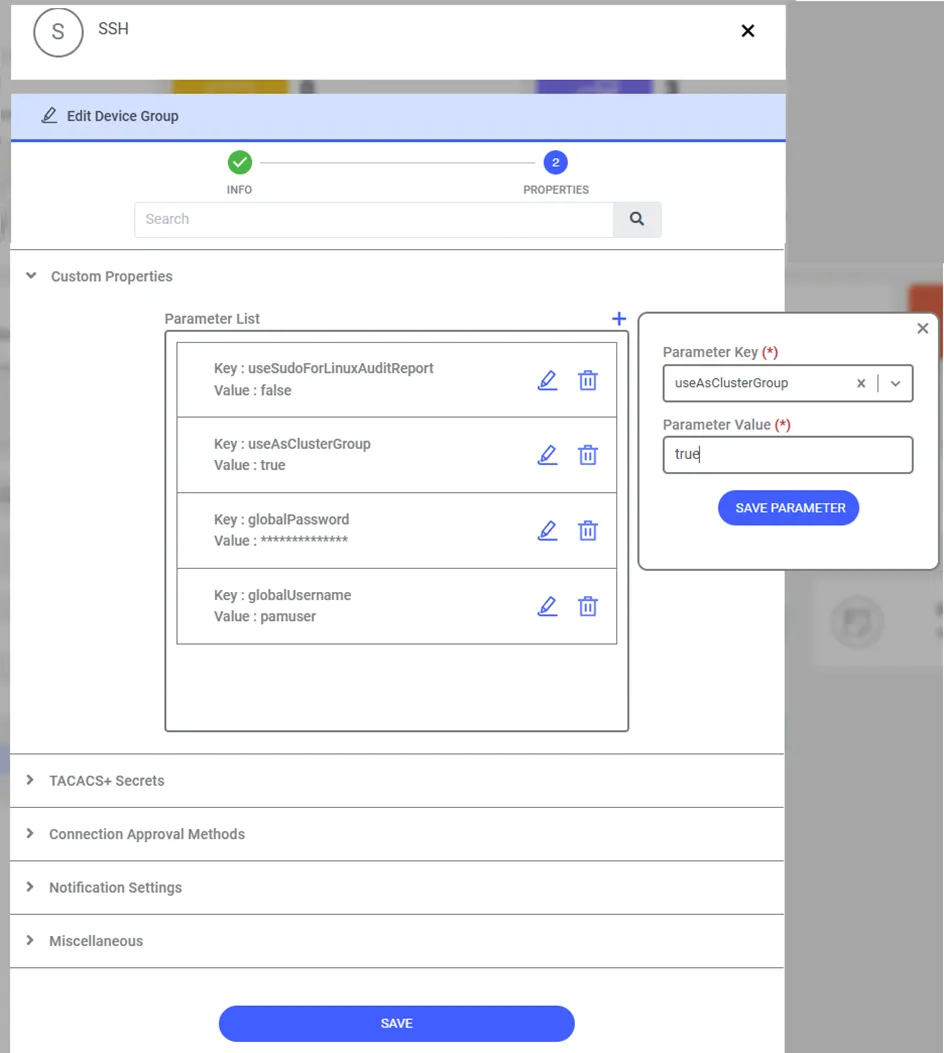This screenshot has width=944, height=1053.
Task: Delete the globalPassword parameter
Action: (587, 531)
